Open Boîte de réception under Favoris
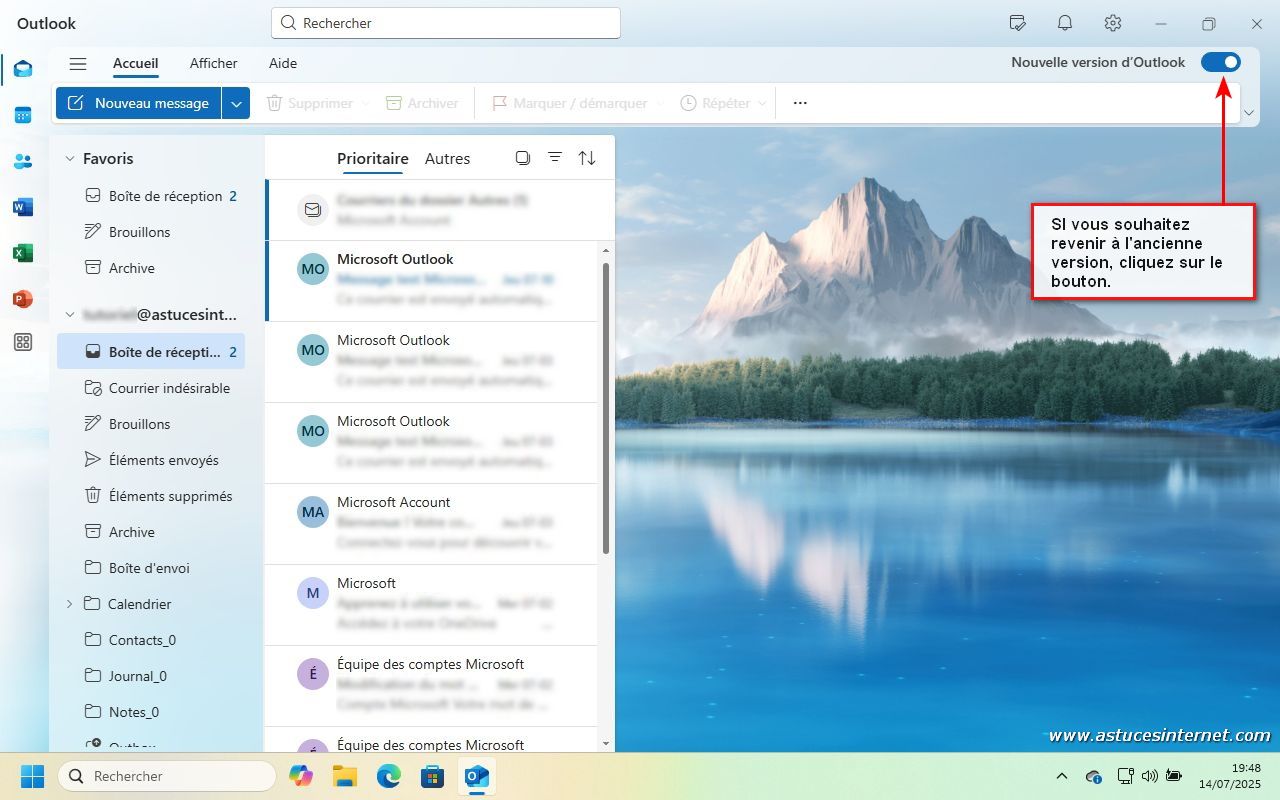The image size is (1280, 800). (x=152, y=196)
